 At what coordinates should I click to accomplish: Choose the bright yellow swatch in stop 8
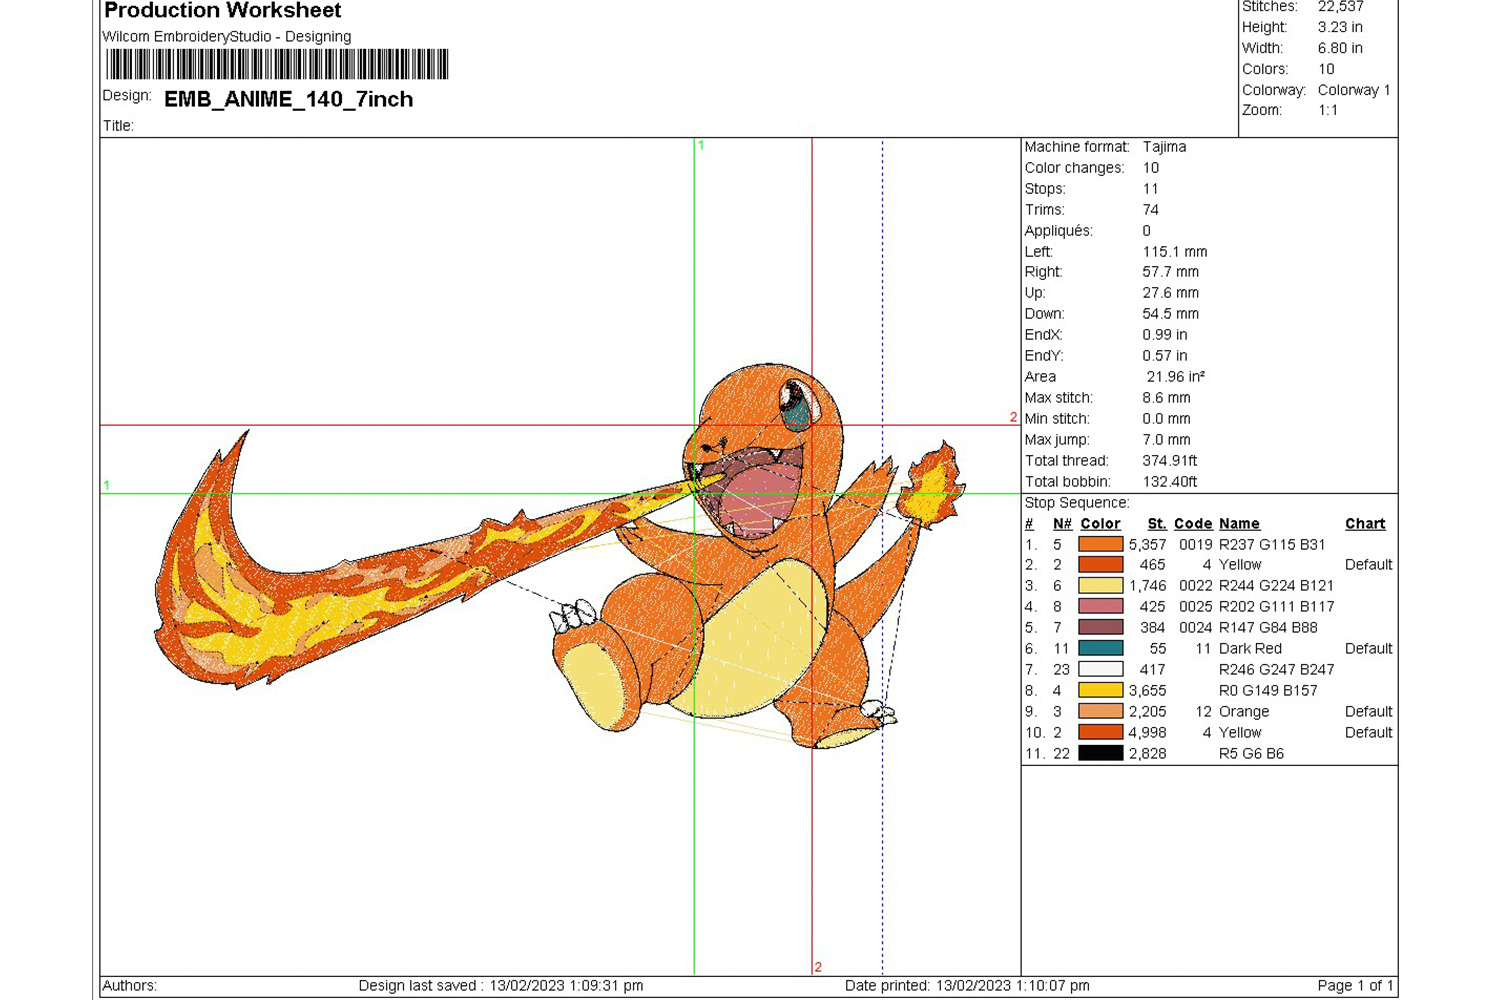click(1100, 690)
